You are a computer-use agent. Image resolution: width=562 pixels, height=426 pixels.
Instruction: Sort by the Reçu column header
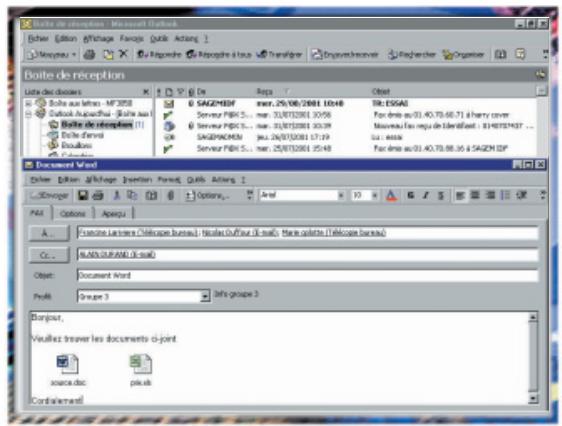coord(265,92)
